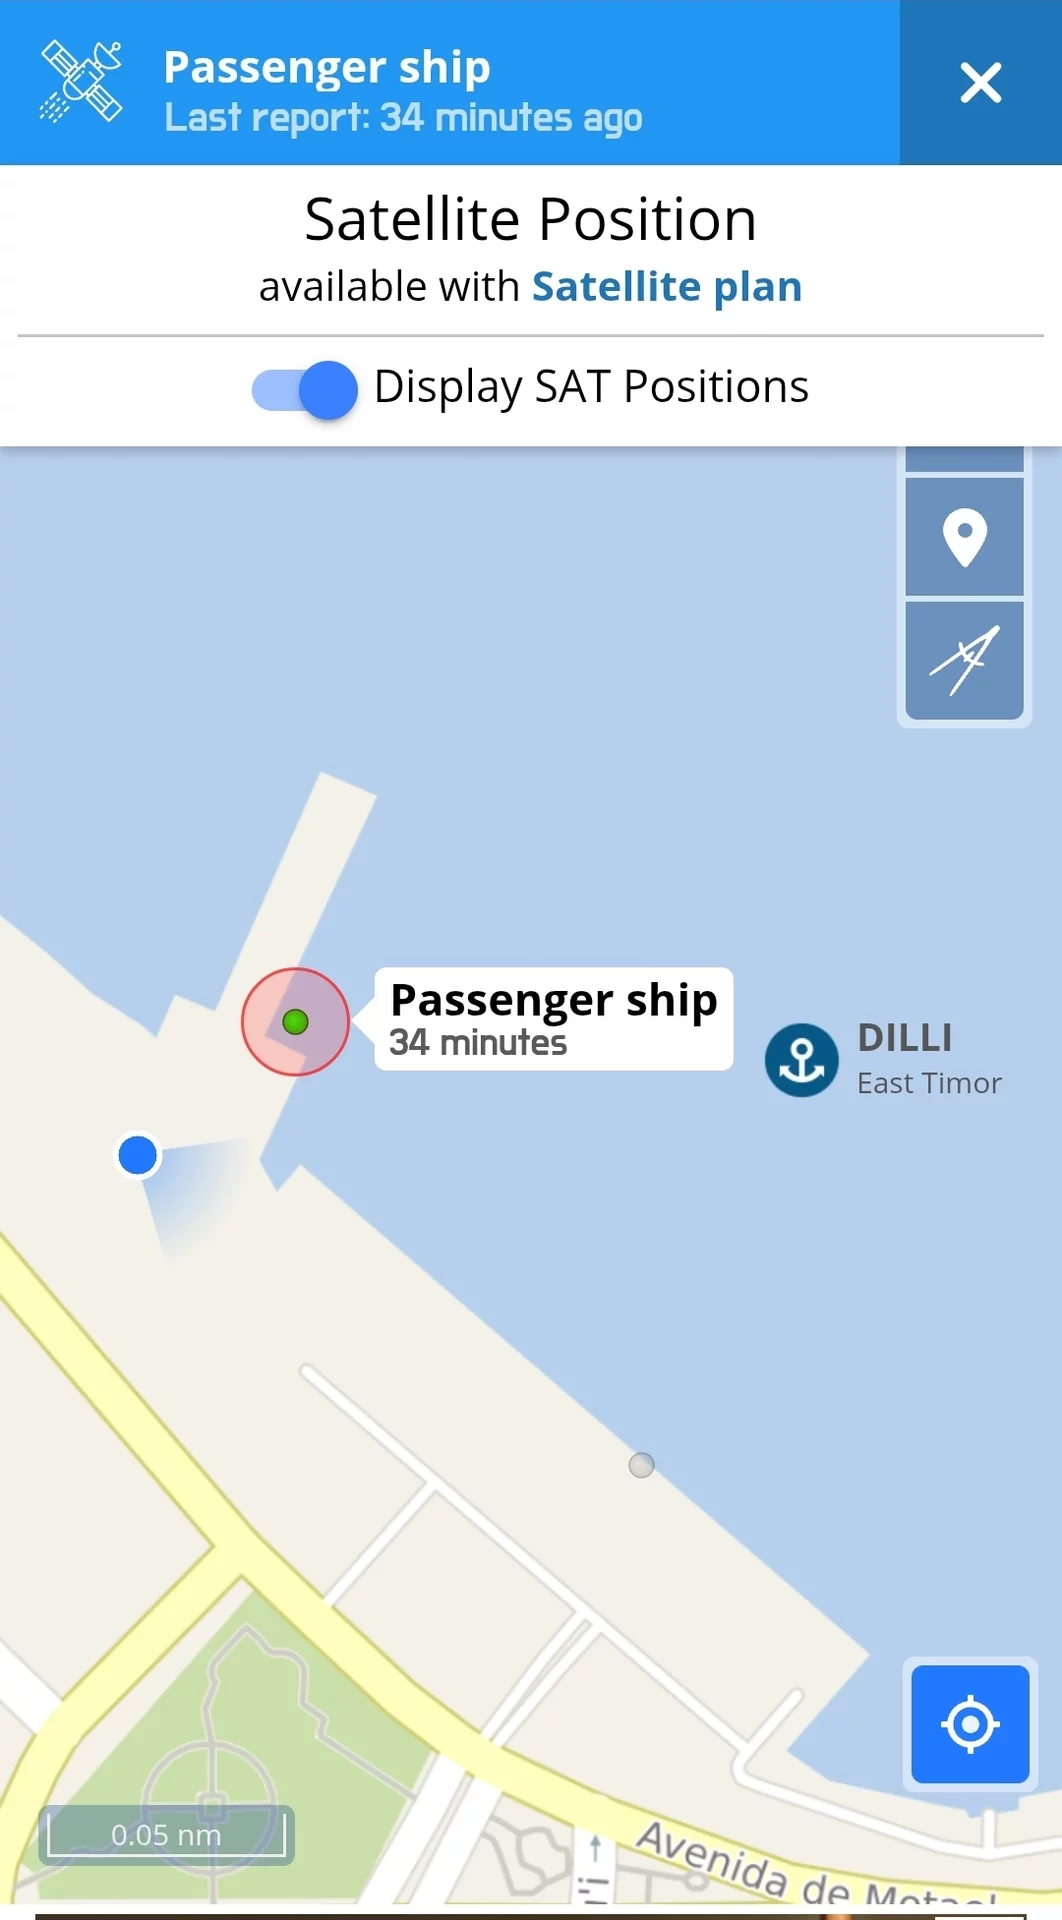Click the Satellite Position heading
Viewport: 1062px width, 1920px height.
(x=531, y=219)
